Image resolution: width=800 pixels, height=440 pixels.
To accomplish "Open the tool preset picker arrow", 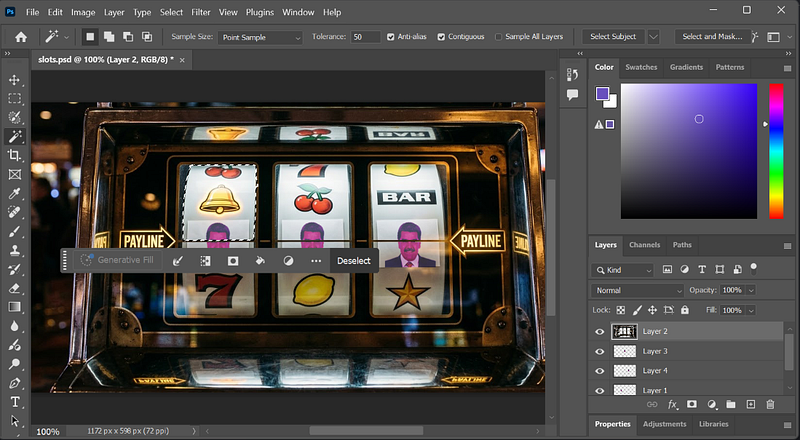I will coord(66,37).
